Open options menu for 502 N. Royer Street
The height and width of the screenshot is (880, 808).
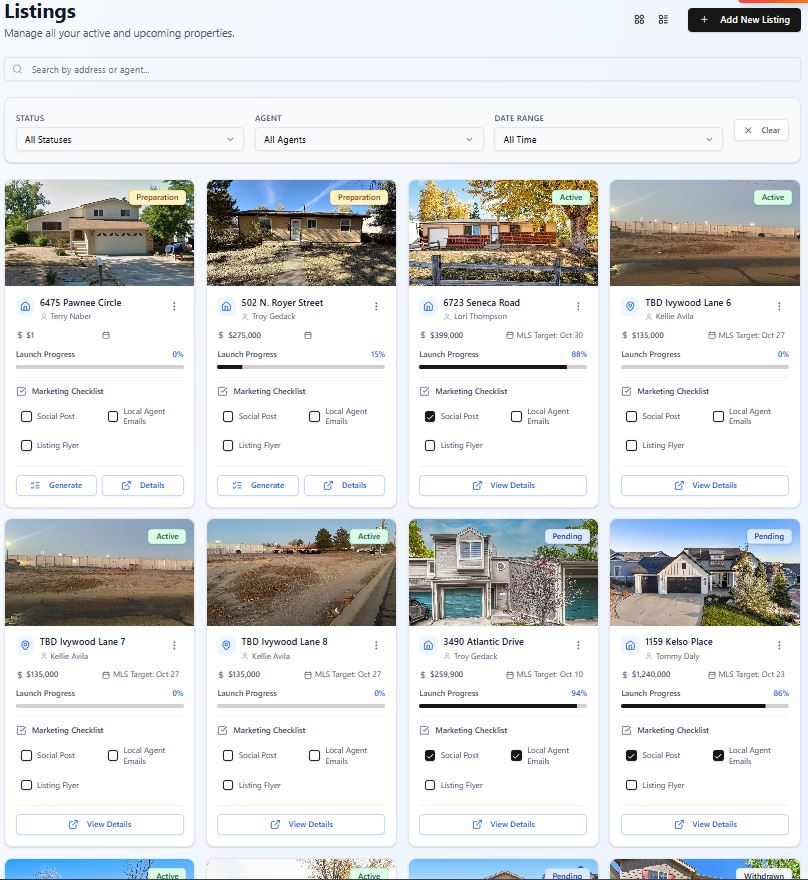(376, 306)
